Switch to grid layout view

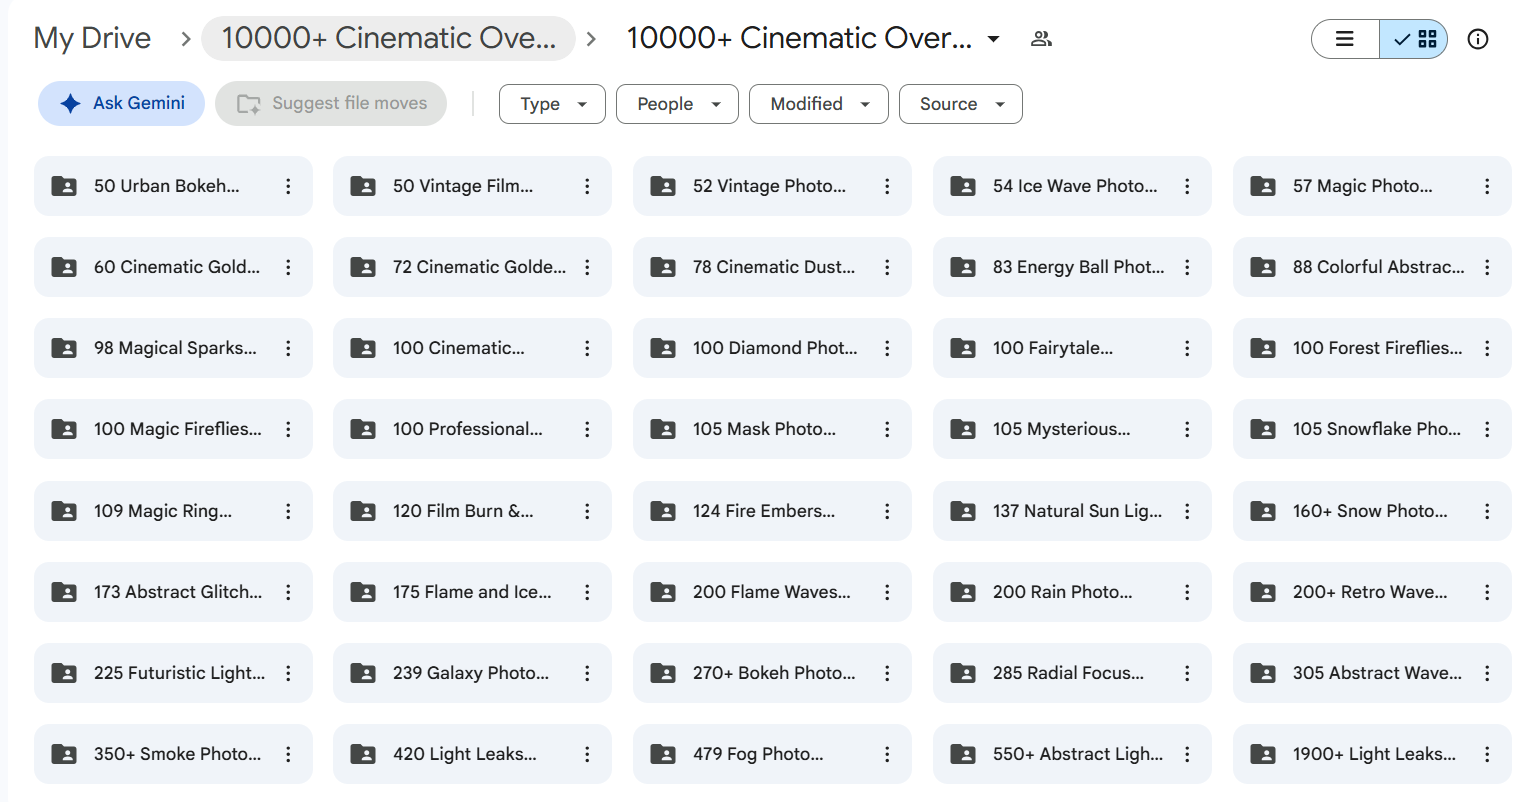click(1414, 39)
